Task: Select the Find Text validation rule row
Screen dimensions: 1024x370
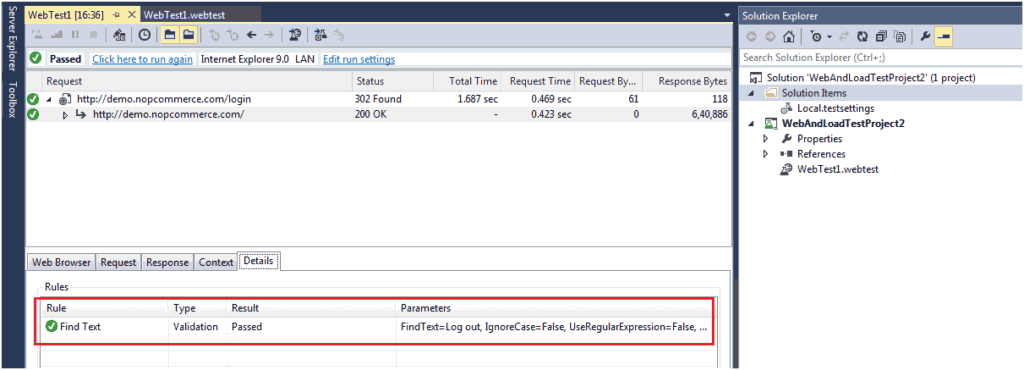Action: 376,326
